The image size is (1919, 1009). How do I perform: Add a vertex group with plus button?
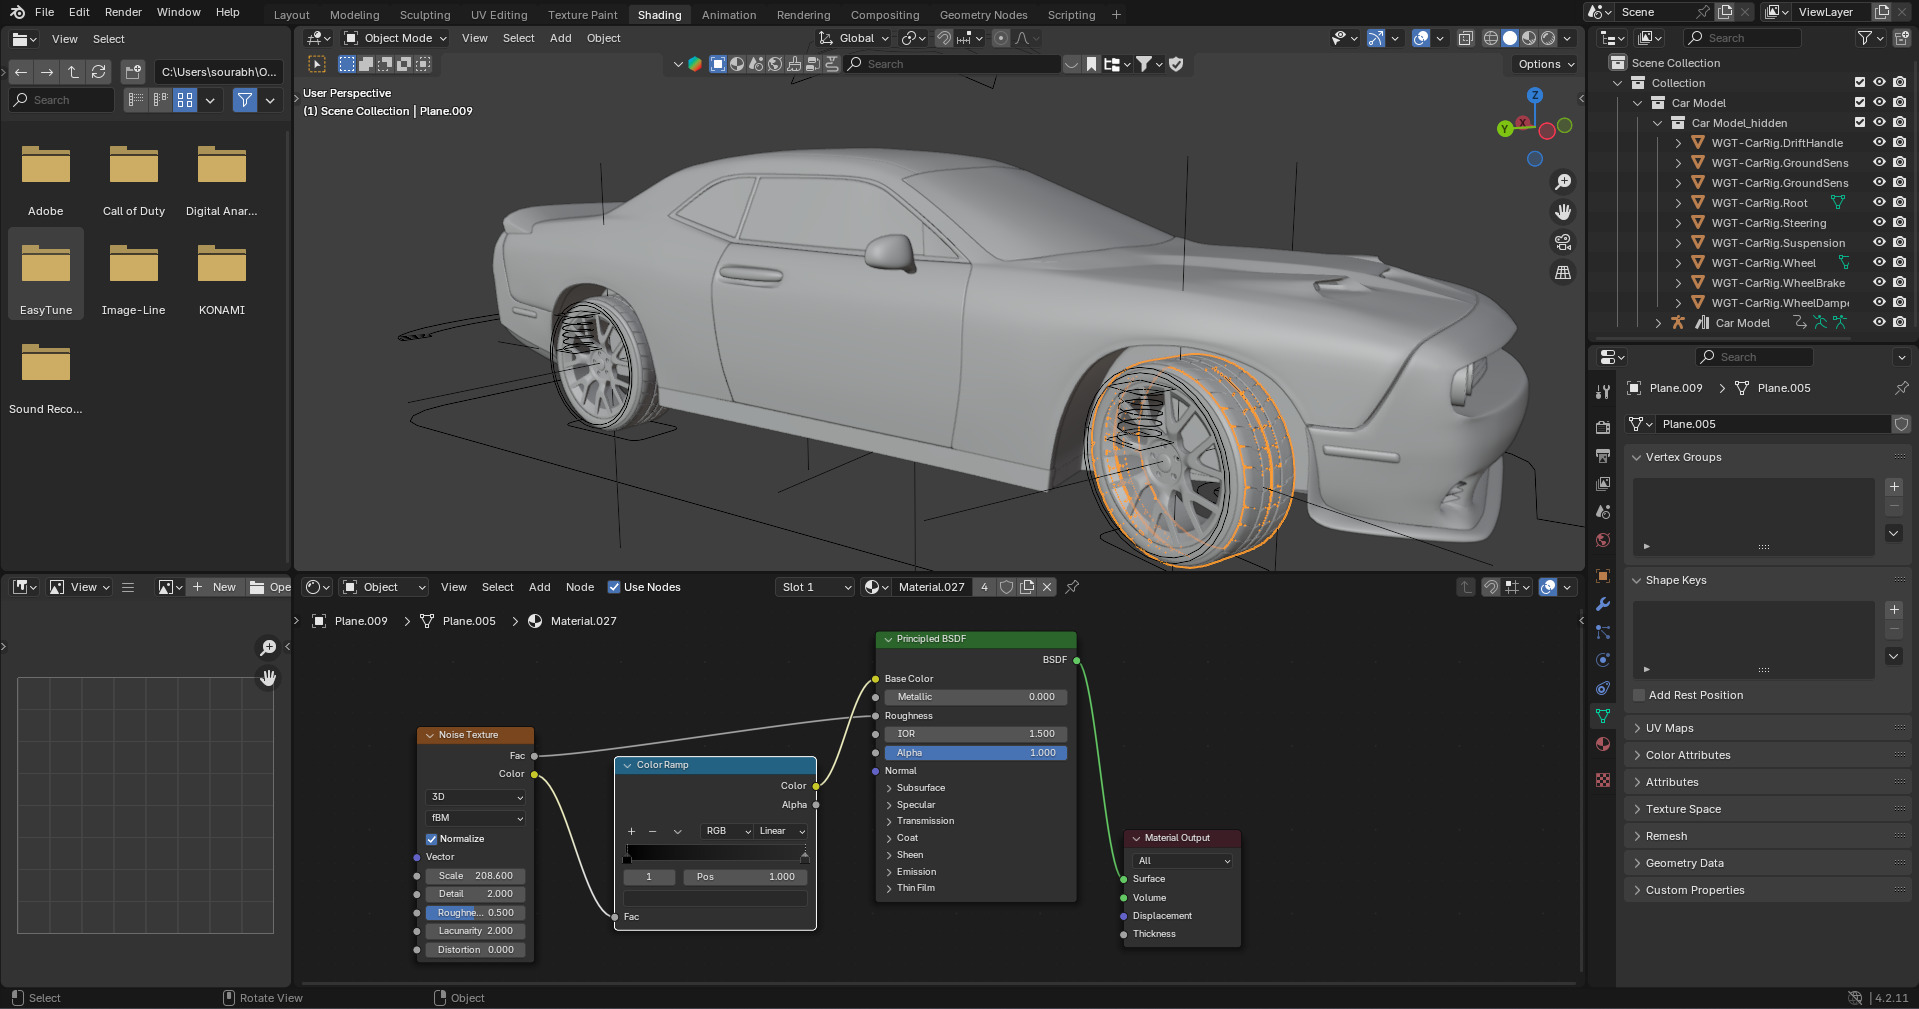tap(1894, 487)
